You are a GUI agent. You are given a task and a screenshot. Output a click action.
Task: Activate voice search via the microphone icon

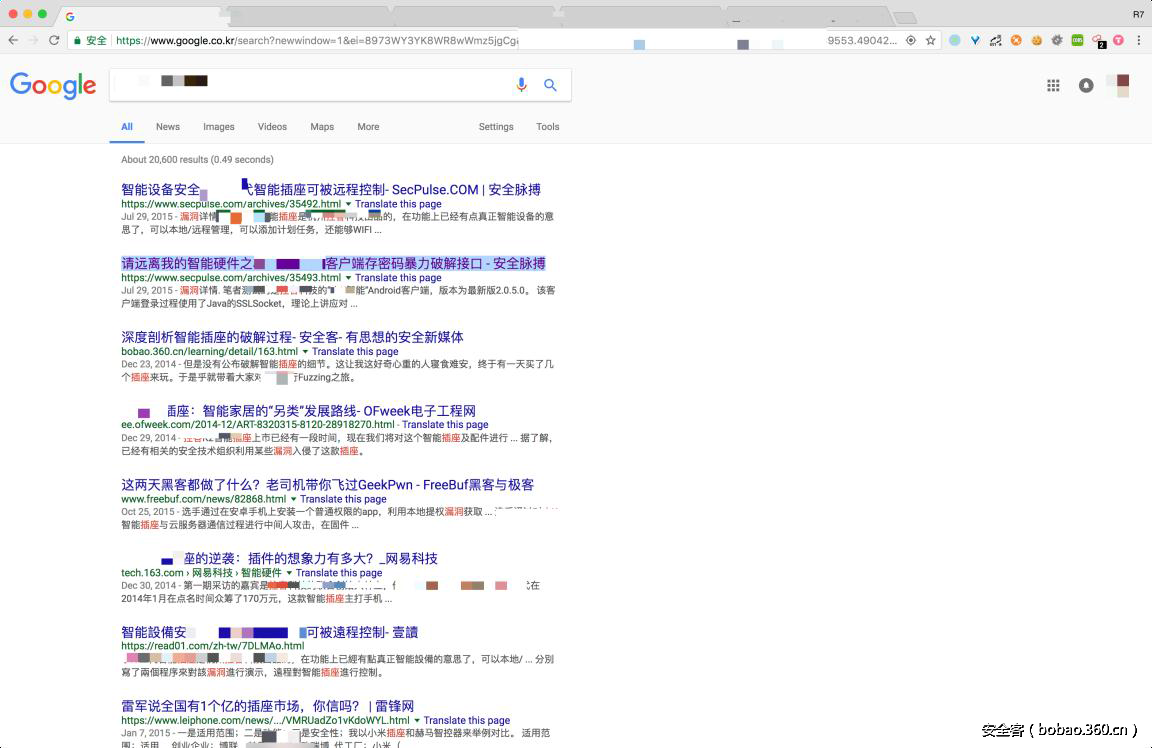tap(521, 84)
